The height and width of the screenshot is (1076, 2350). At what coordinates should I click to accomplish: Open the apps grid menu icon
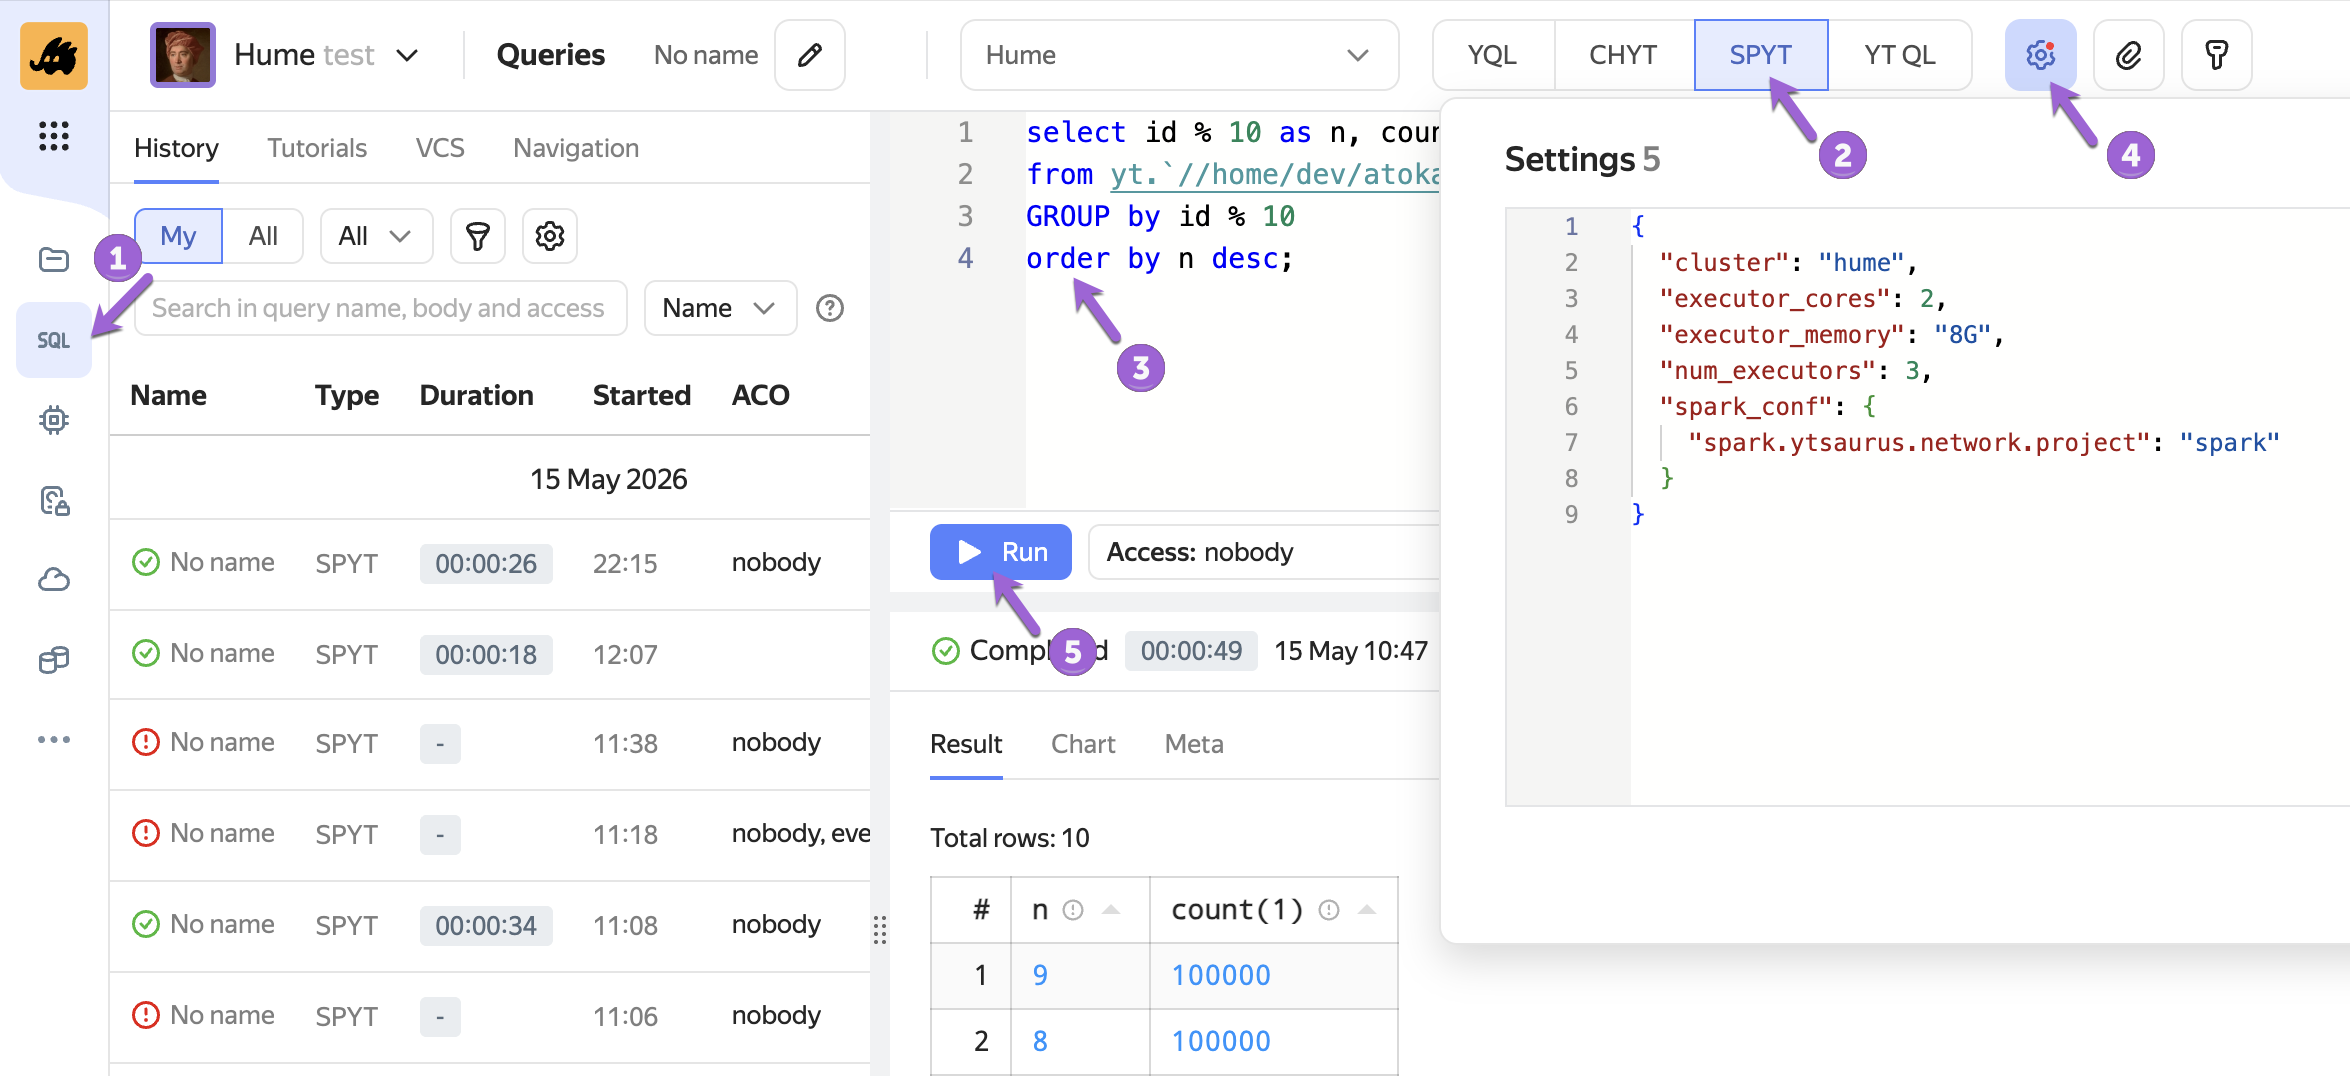pyautogui.click(x=54, y=136)
